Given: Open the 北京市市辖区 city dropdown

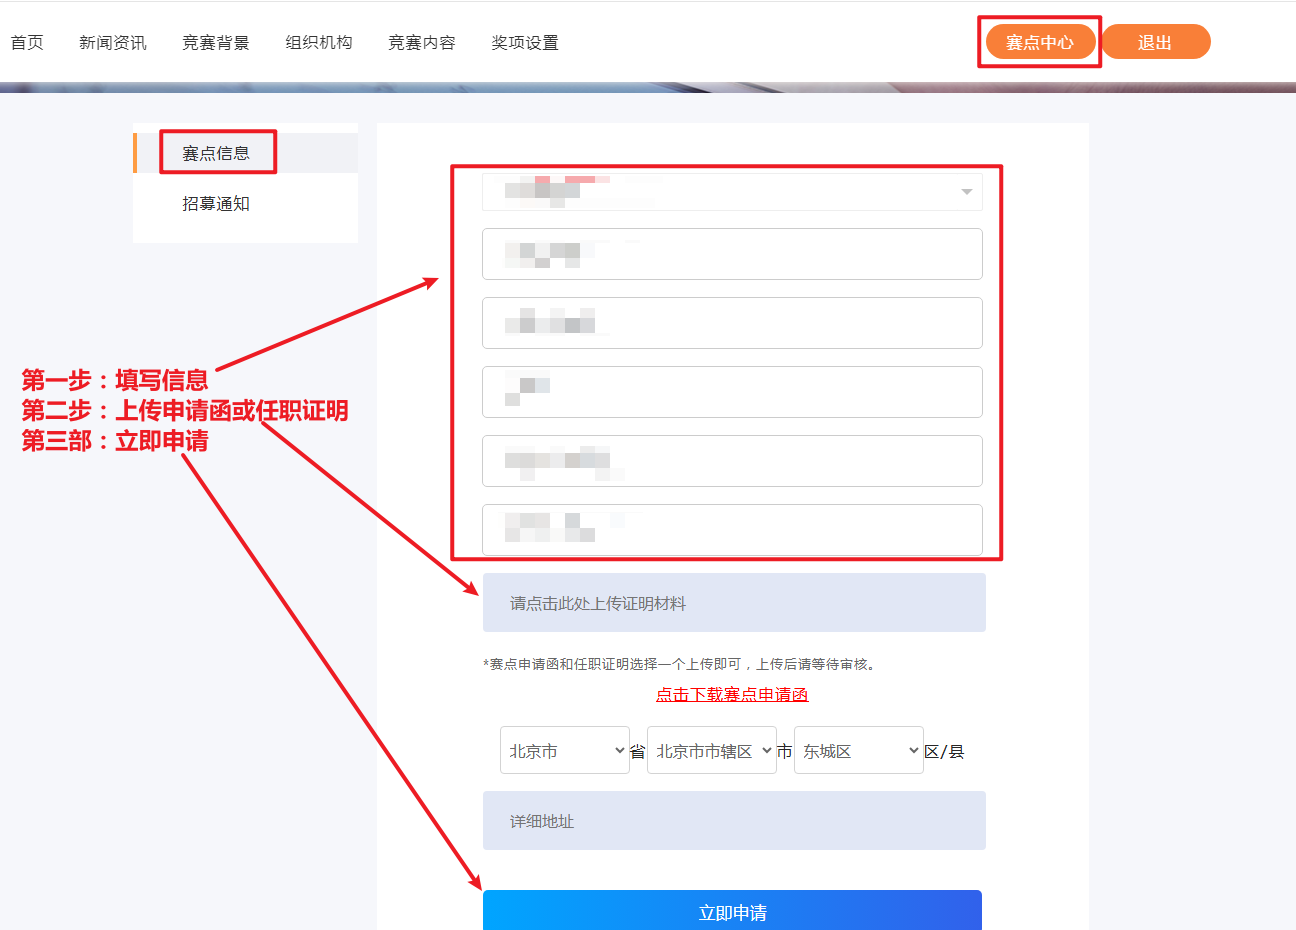Looking at the screenshot, I should pos(712,751).
